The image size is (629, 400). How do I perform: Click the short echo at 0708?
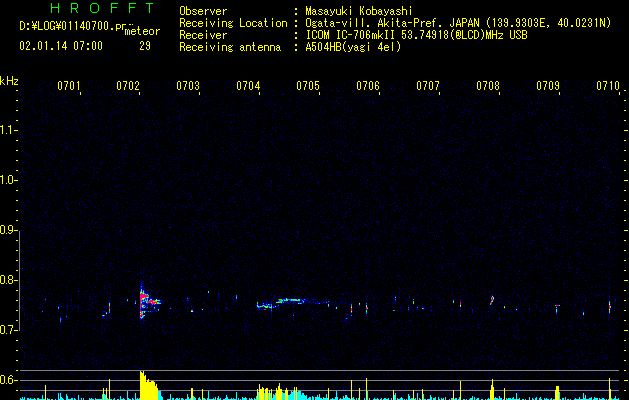click(x=492, y=300)
